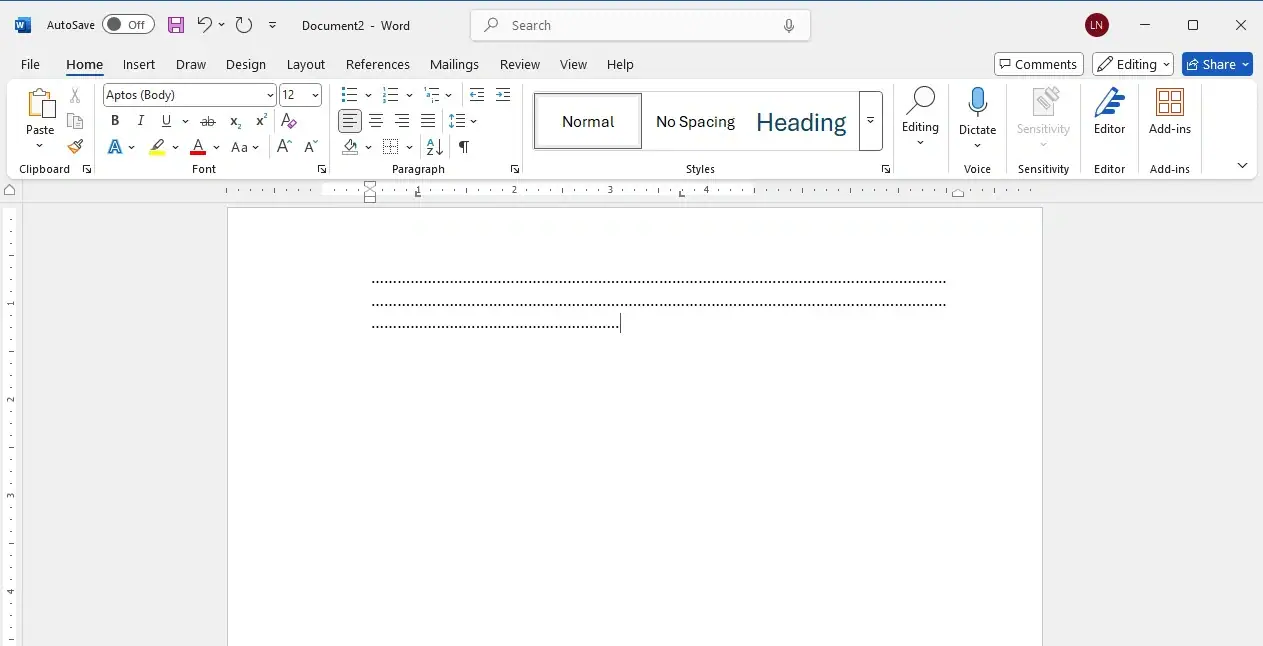Toggle Bold formatting
Screen dimensions: 1263x646
pyautogui.click(x=115, y=121)
